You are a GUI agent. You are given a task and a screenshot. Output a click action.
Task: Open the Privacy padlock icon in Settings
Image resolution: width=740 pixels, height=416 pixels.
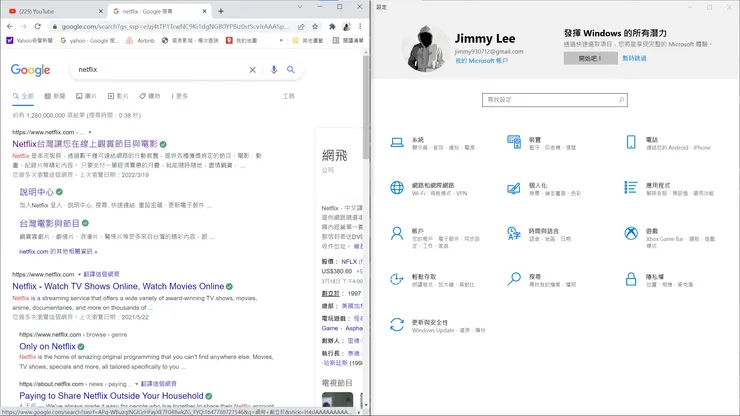pos(631,279)
